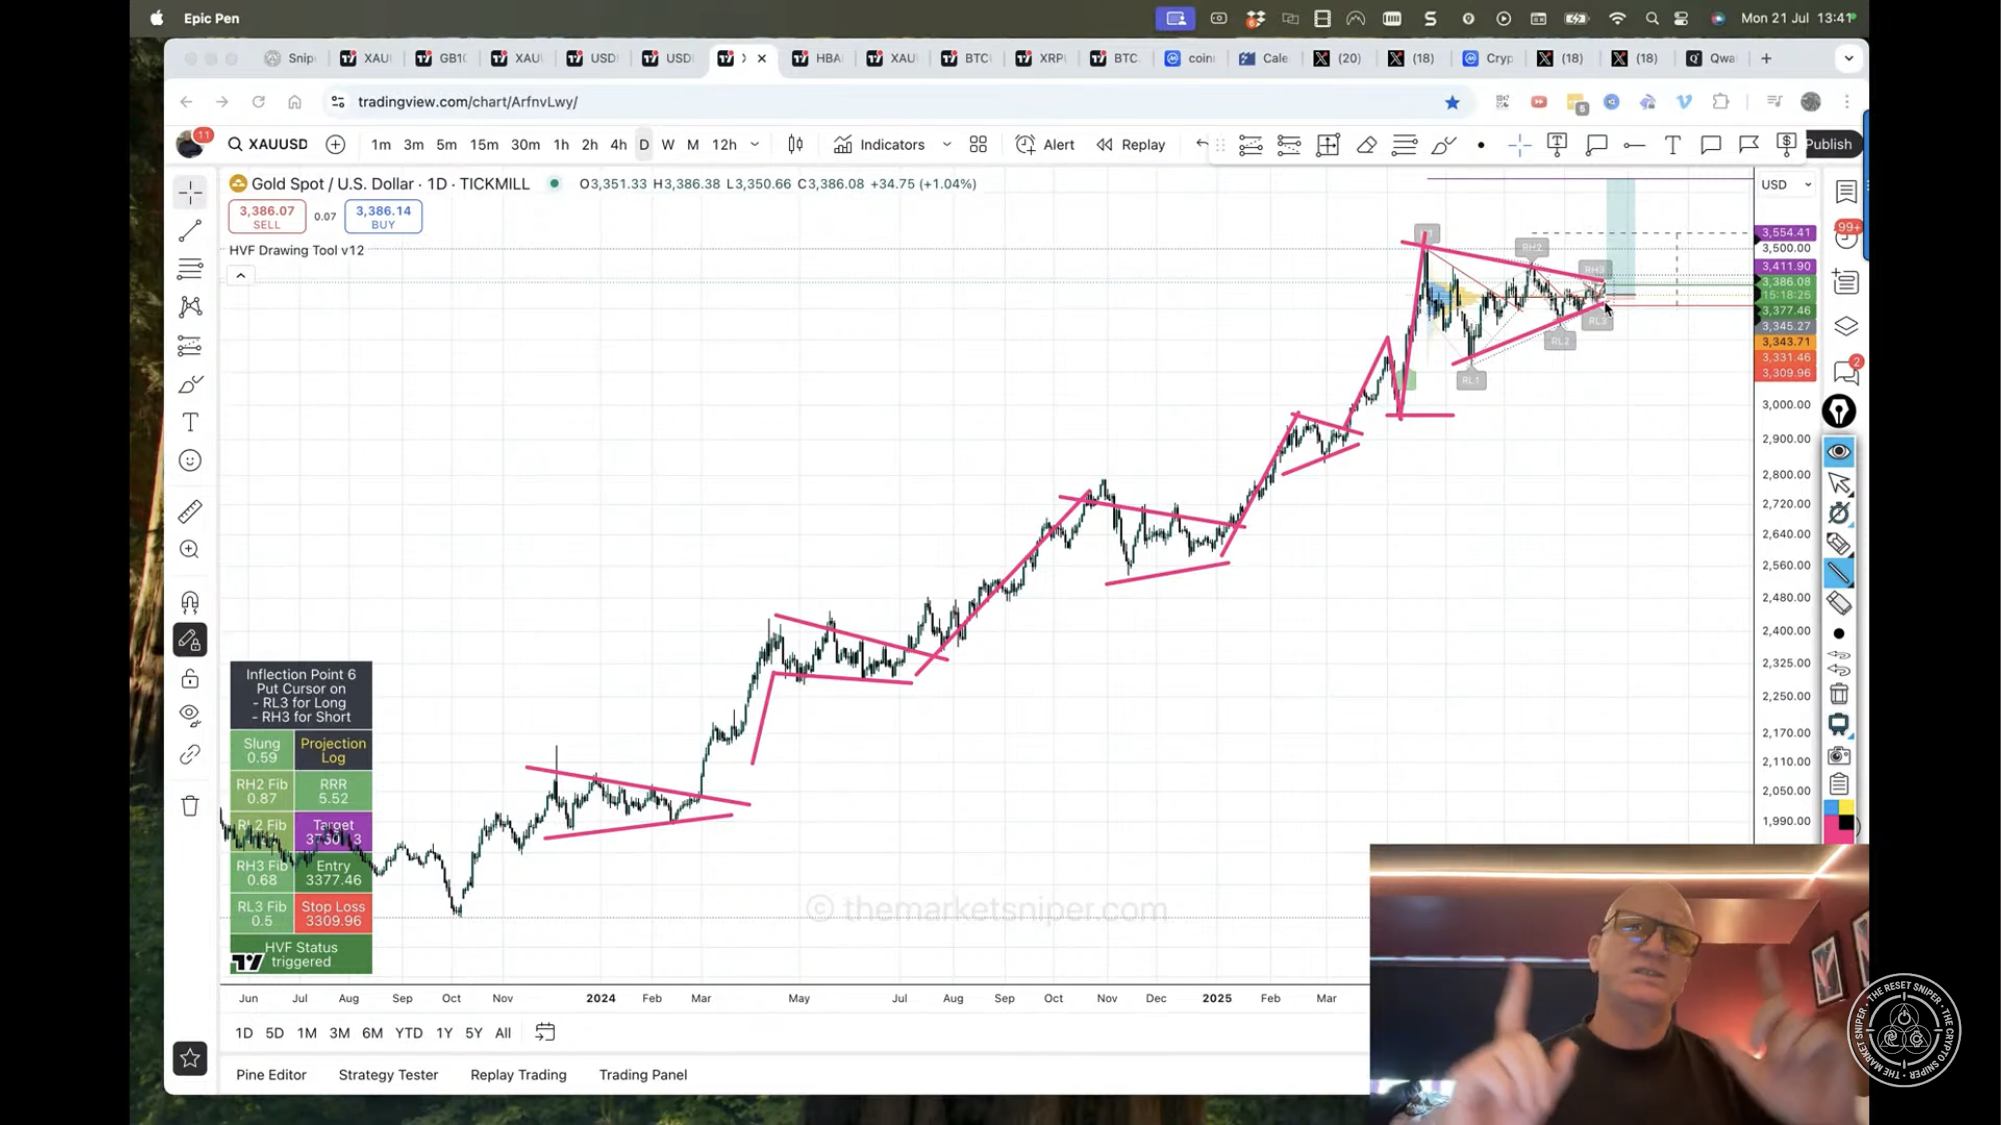This screenshot has height=1125, width=2001.
Task: Open Fibonacci retracement tools
Action: (x=190, y=269)
